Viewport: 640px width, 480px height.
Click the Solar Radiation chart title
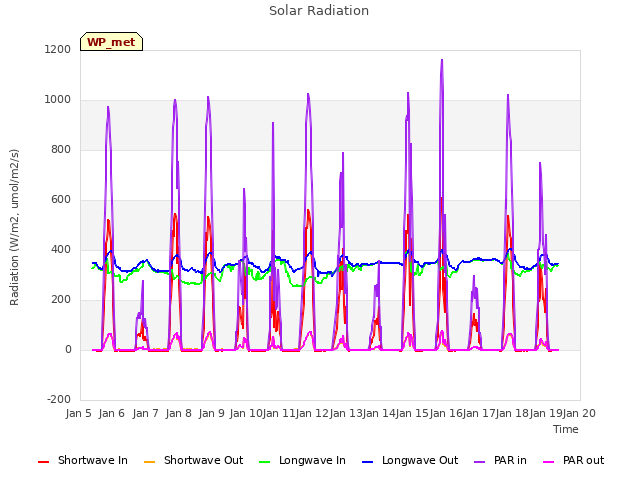(319, 11)
